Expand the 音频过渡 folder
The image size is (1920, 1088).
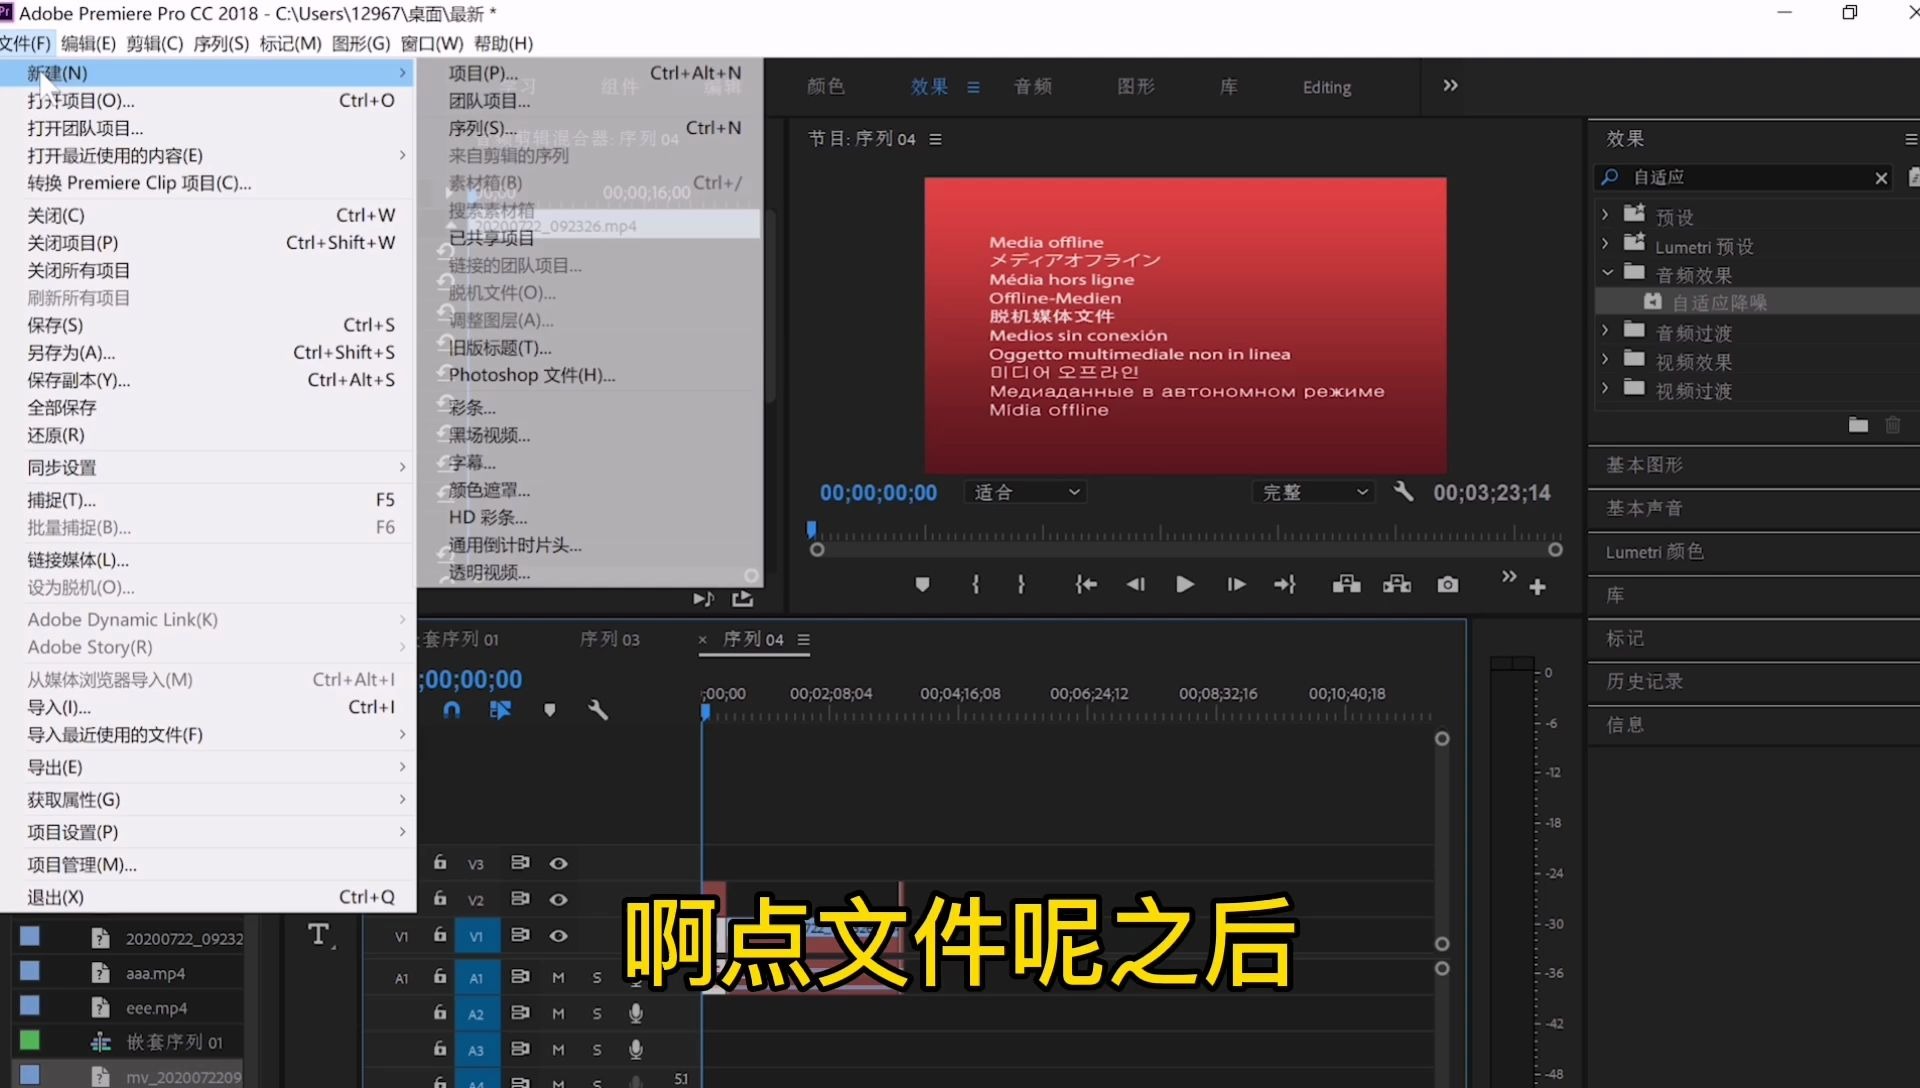pyautogui.click(x=1605, y=330)
